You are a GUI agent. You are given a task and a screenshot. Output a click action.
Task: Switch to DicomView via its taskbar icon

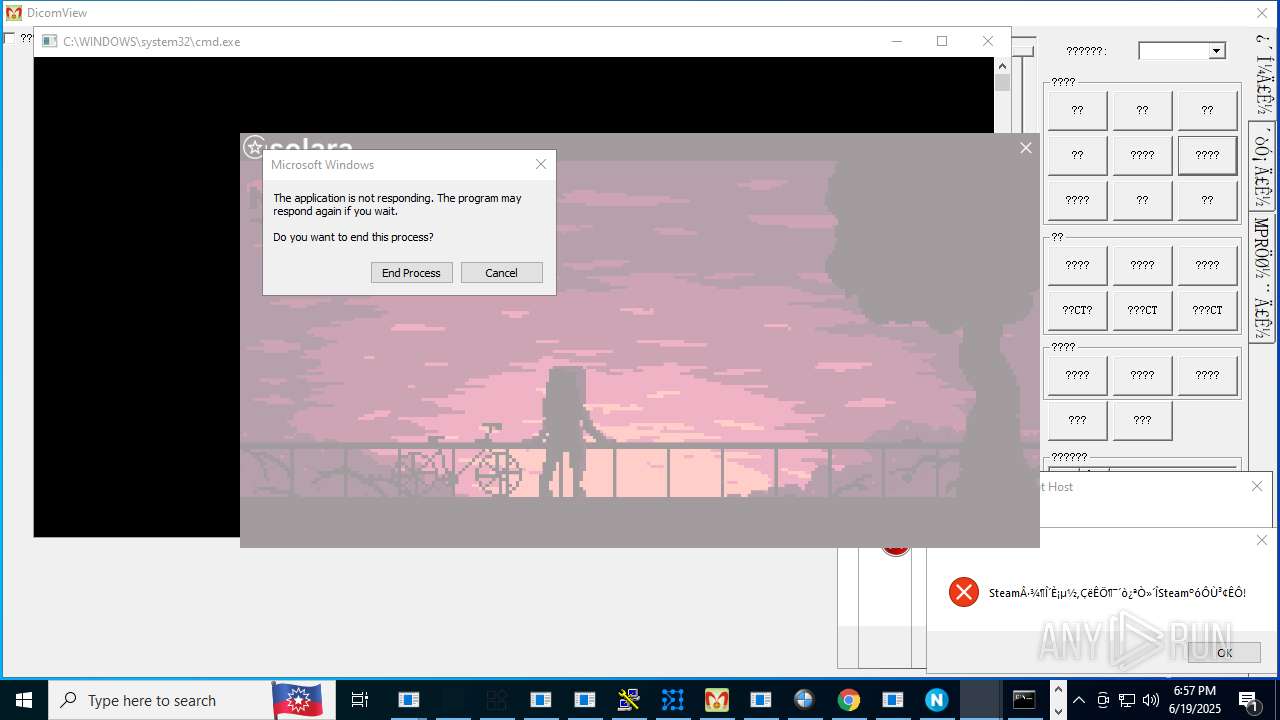(x=717, y=700)
